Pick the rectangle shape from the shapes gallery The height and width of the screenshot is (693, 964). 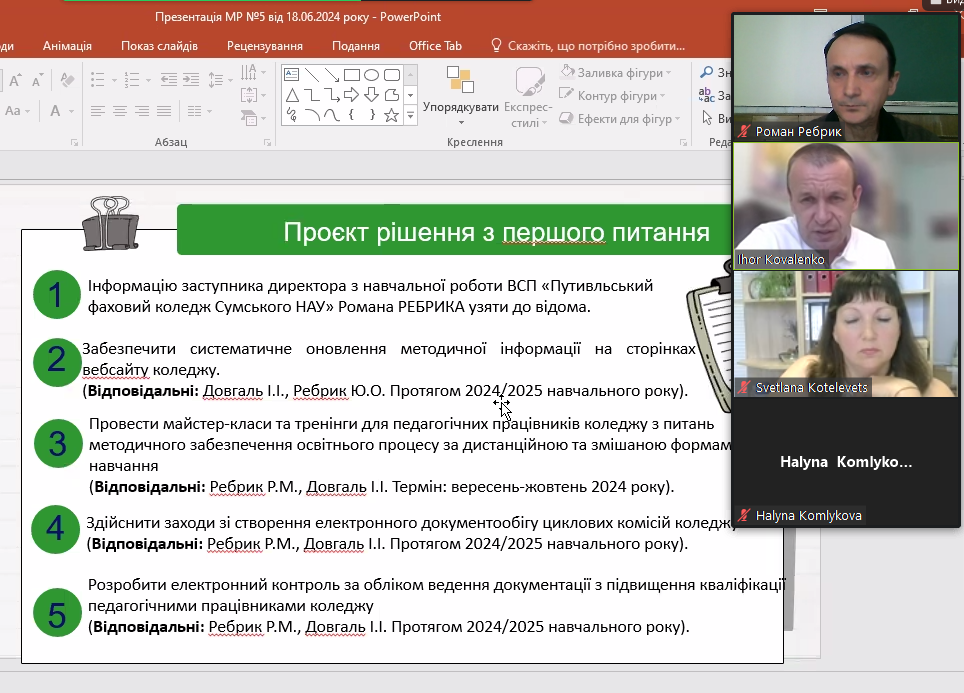pos(352,75)
